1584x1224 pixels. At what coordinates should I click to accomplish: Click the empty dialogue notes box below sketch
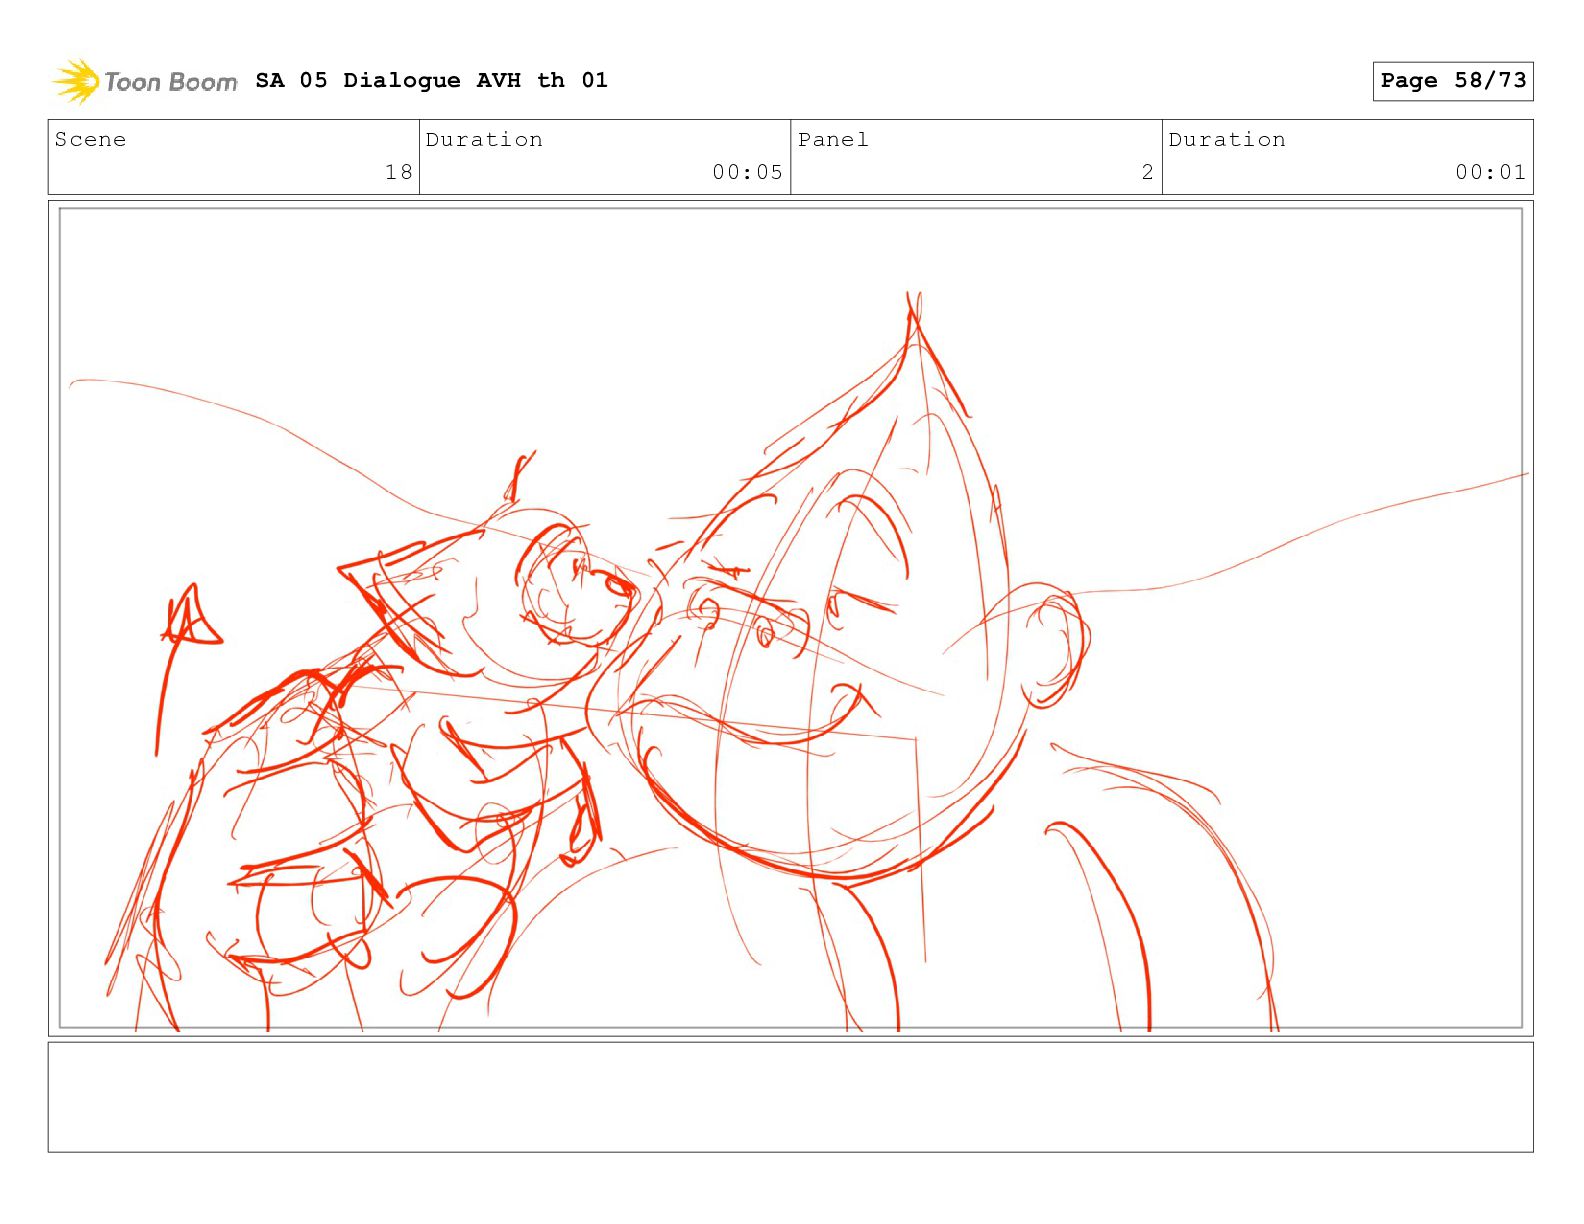click(x=791, y=1097)
